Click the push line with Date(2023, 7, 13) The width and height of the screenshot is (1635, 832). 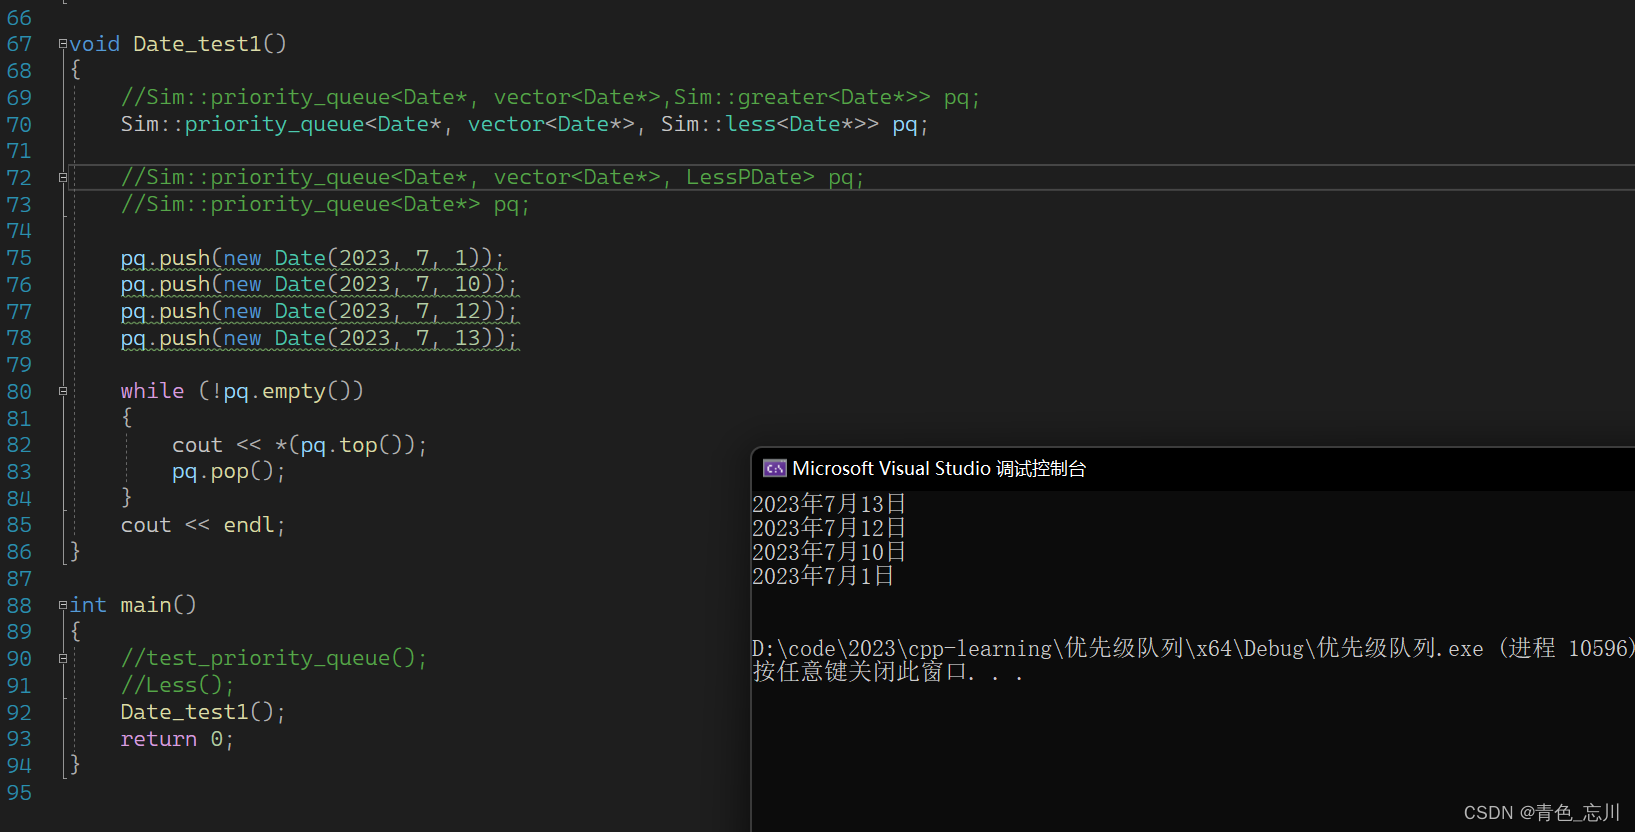point(319,338)
